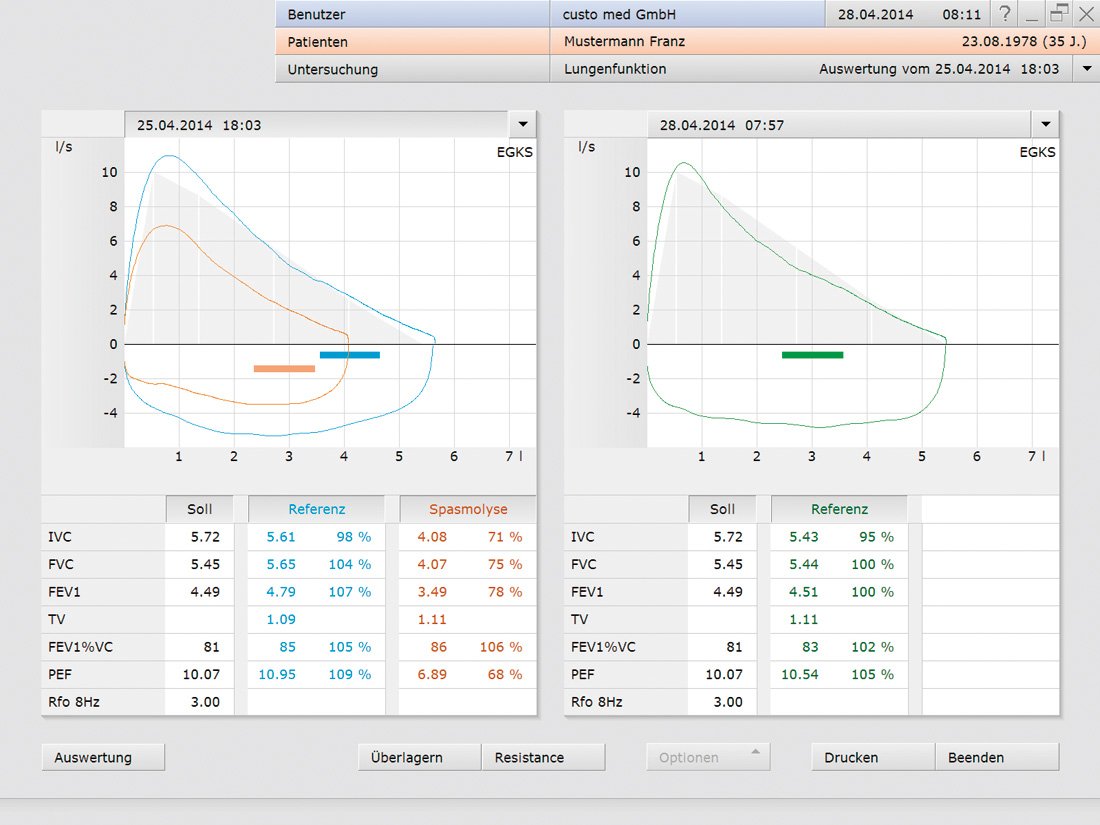Click the Auswertung button

point(103,757)
